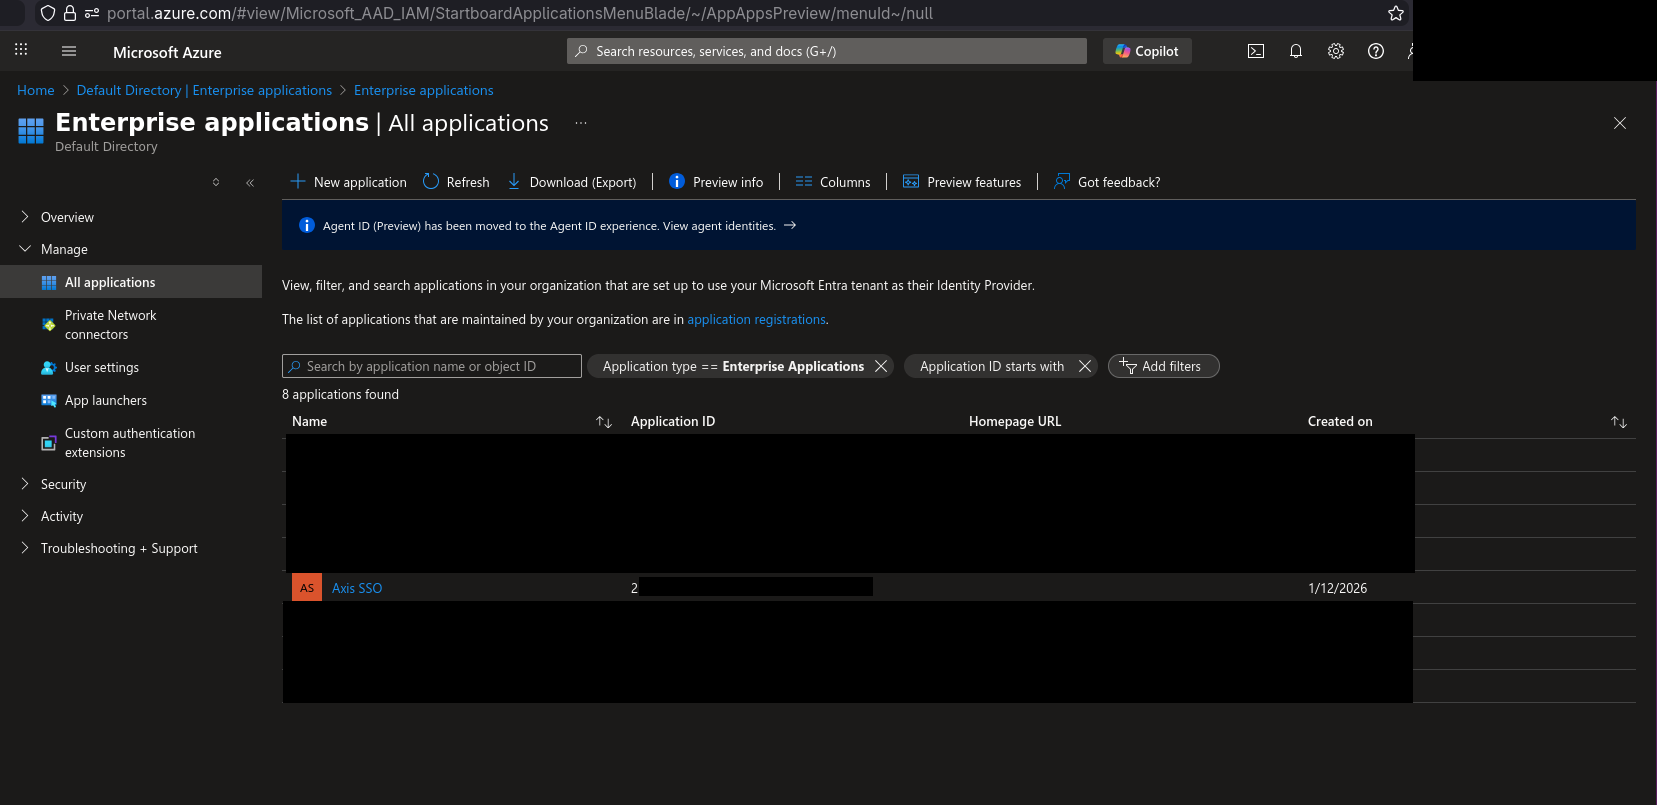Viewport: 1657px width, 805px height.
Task: Click New application
Action: (x=348, y=182)
